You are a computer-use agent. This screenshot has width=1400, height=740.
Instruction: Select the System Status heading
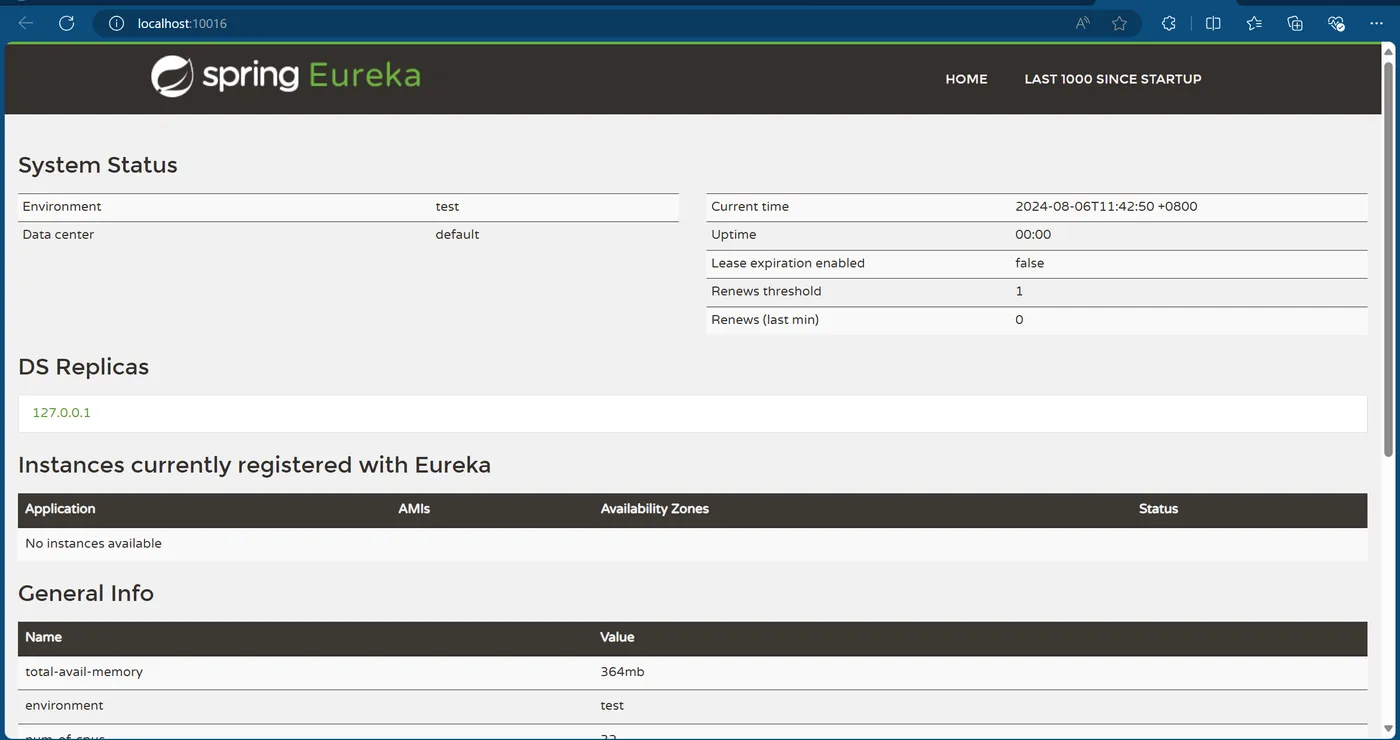pyautogui.click(x=98, y=165)
